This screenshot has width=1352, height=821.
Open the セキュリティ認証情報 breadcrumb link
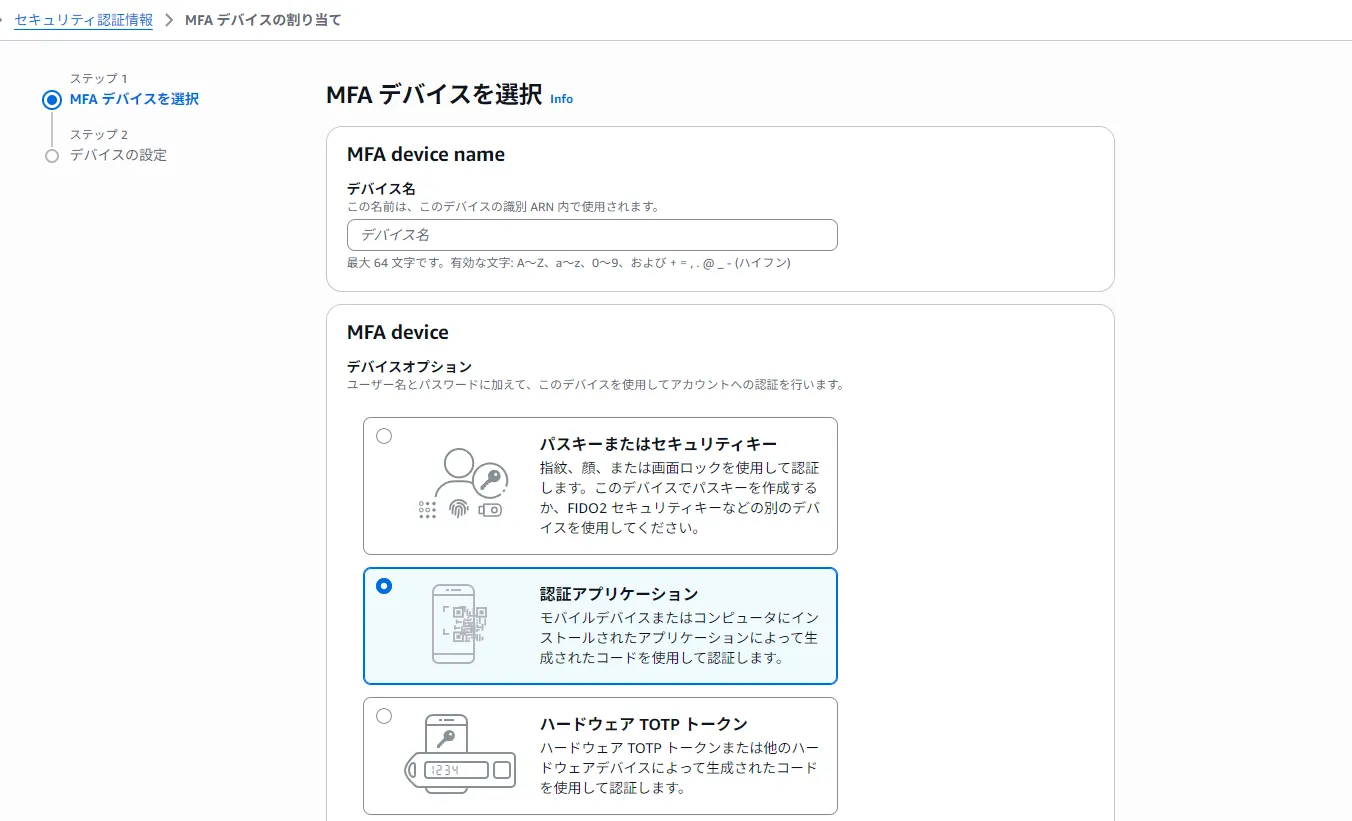(84, 19)
